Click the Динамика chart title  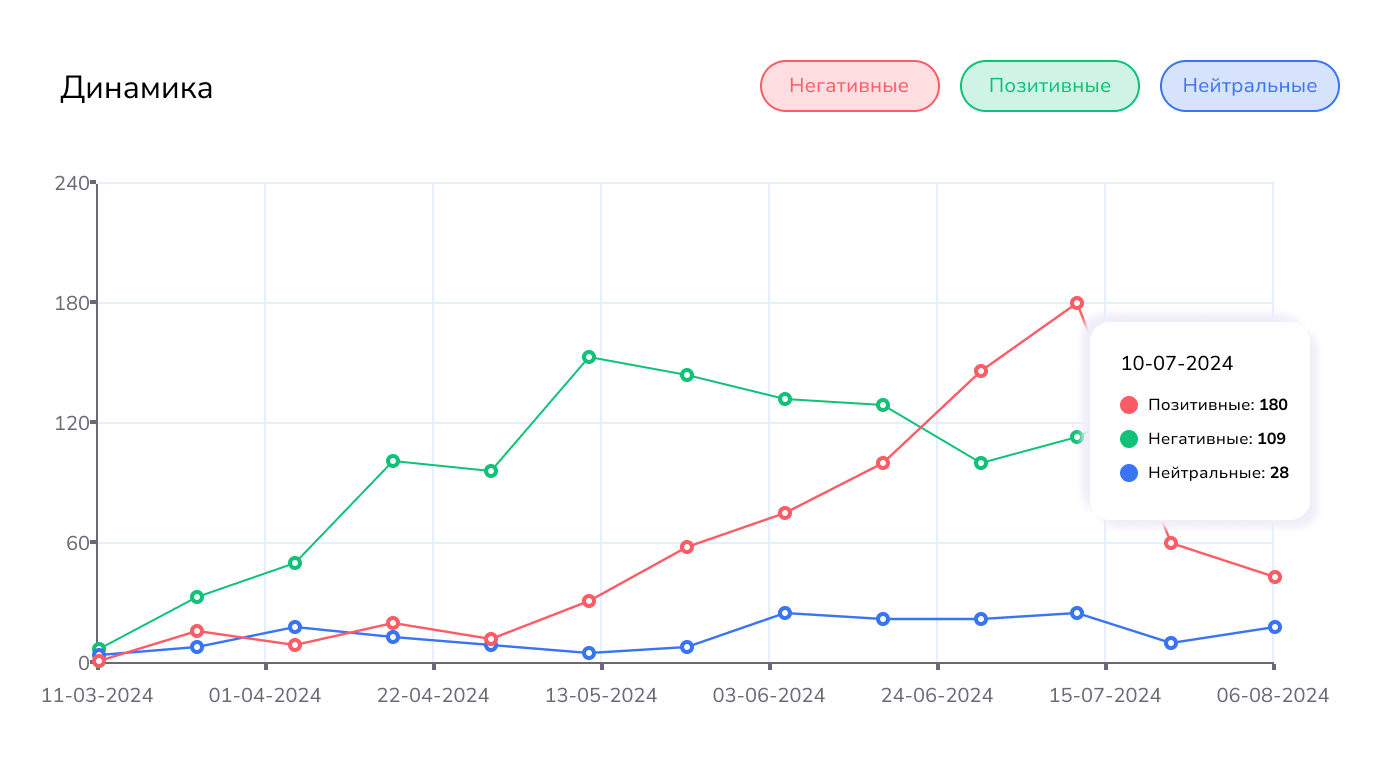[x=136, y=88]
